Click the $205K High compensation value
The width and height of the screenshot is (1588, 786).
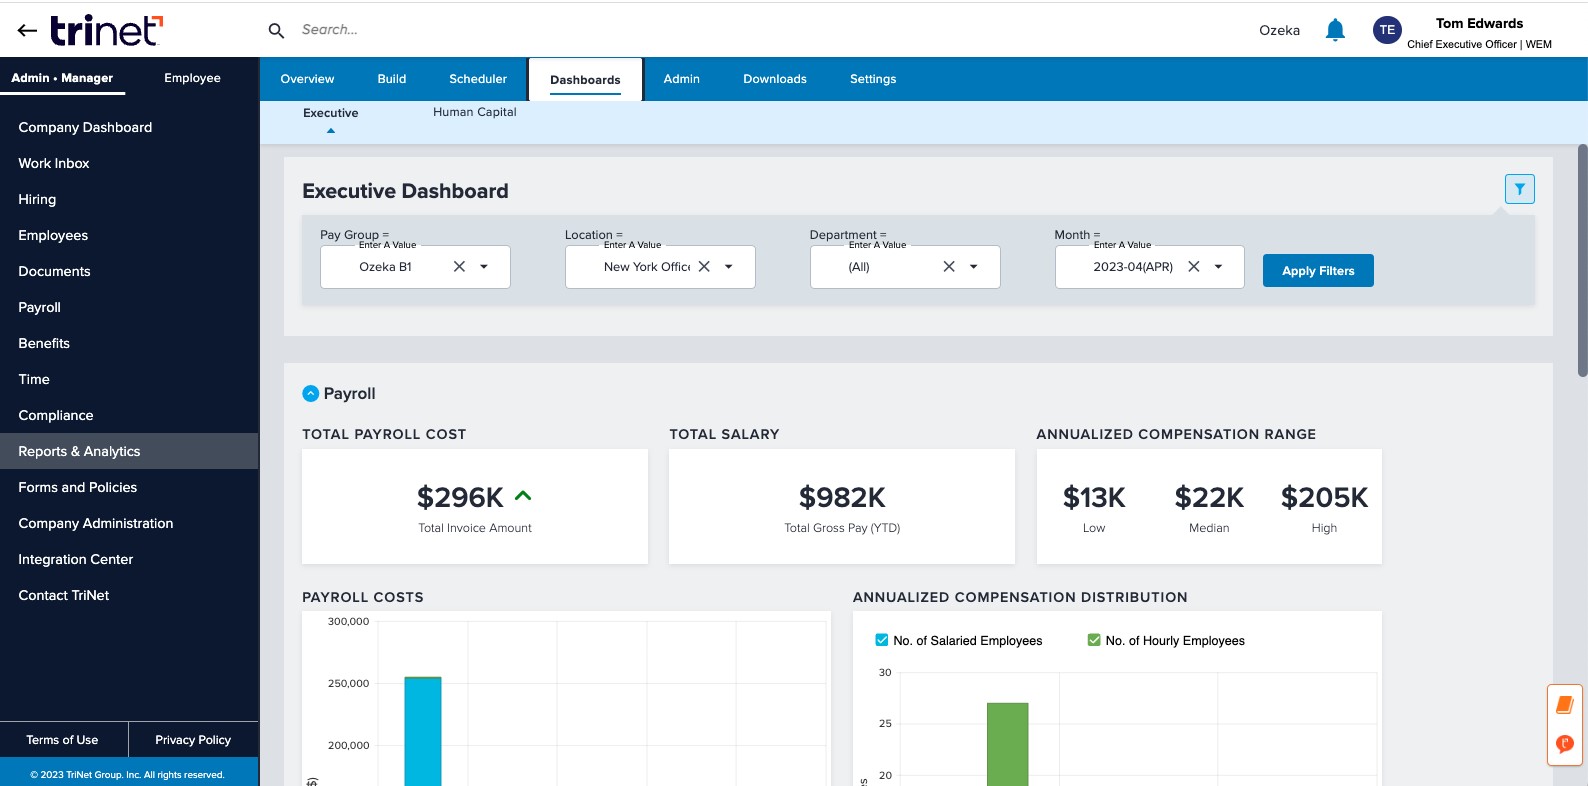coord(1324,497)
